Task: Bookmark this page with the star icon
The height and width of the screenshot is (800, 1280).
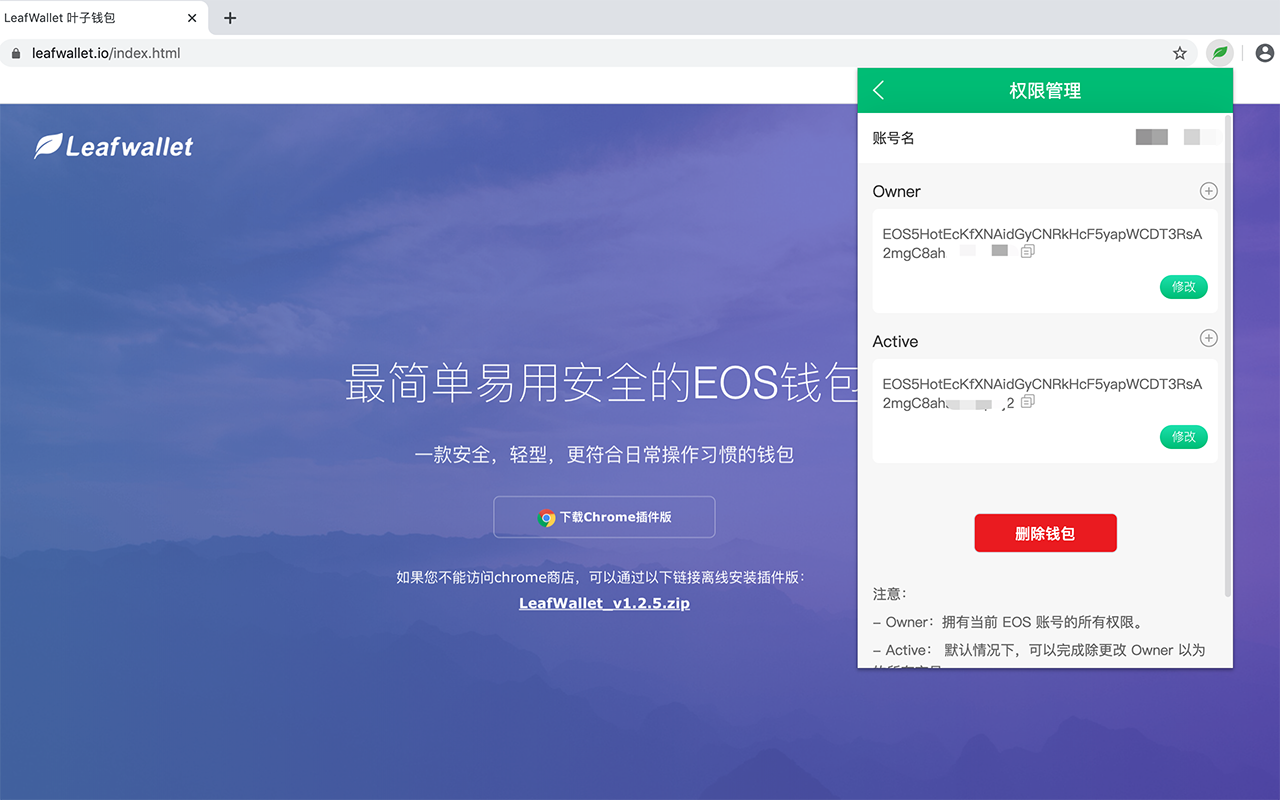Action: pyautogui.click(x=1180, y=53)
